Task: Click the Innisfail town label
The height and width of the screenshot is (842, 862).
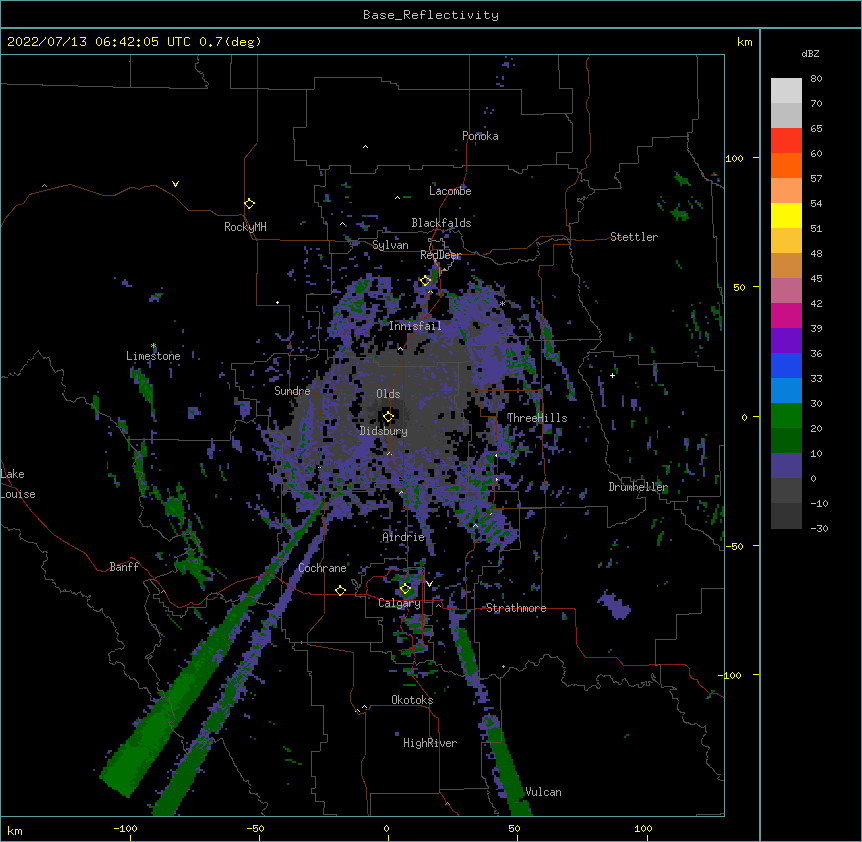Action: (x=415, y=326)
